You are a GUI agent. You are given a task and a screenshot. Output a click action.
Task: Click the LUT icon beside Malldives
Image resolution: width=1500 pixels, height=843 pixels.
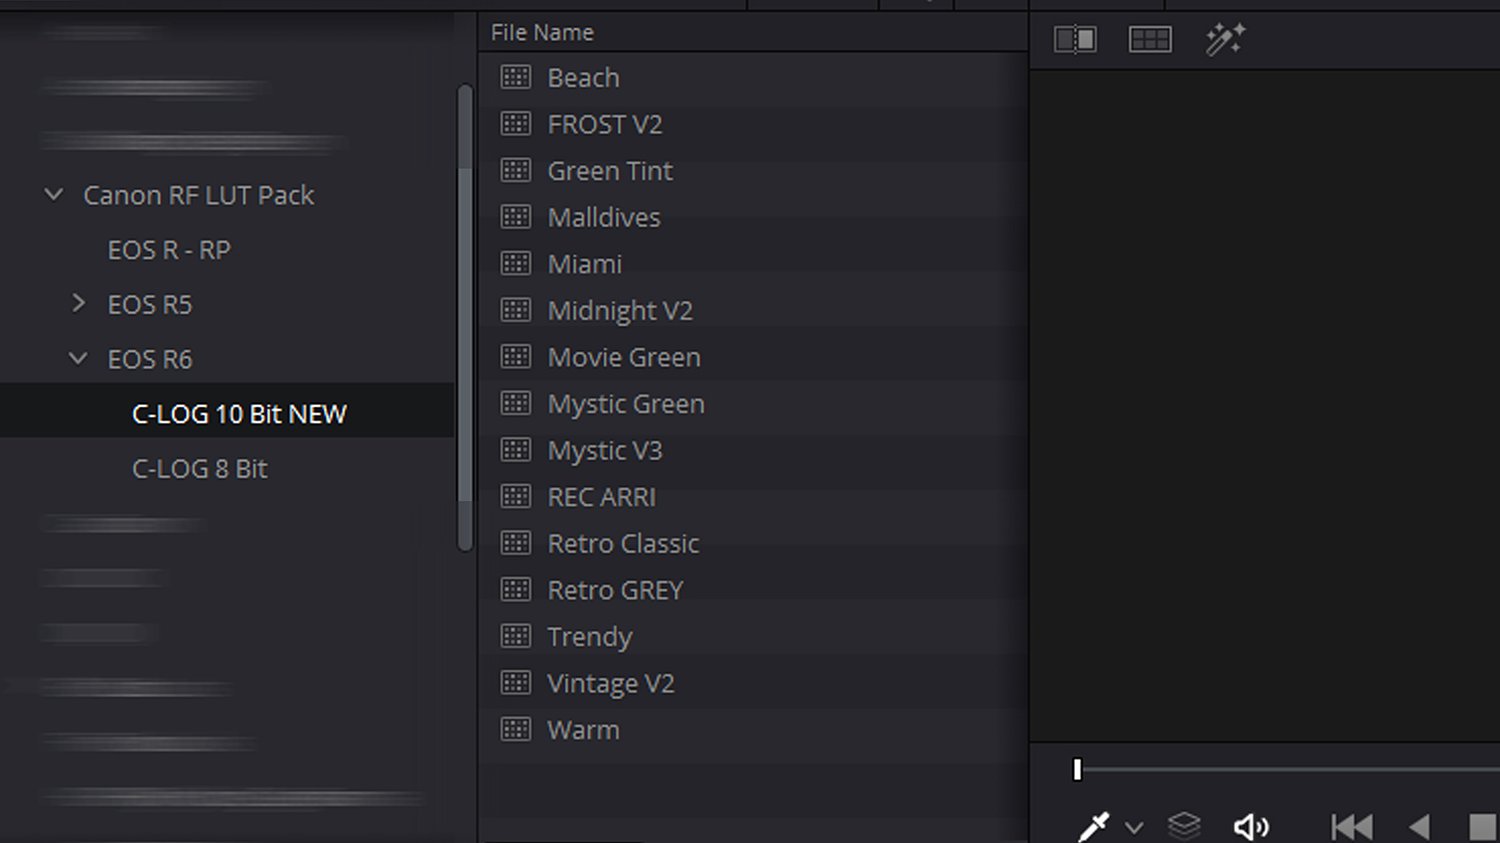point(516,217)
